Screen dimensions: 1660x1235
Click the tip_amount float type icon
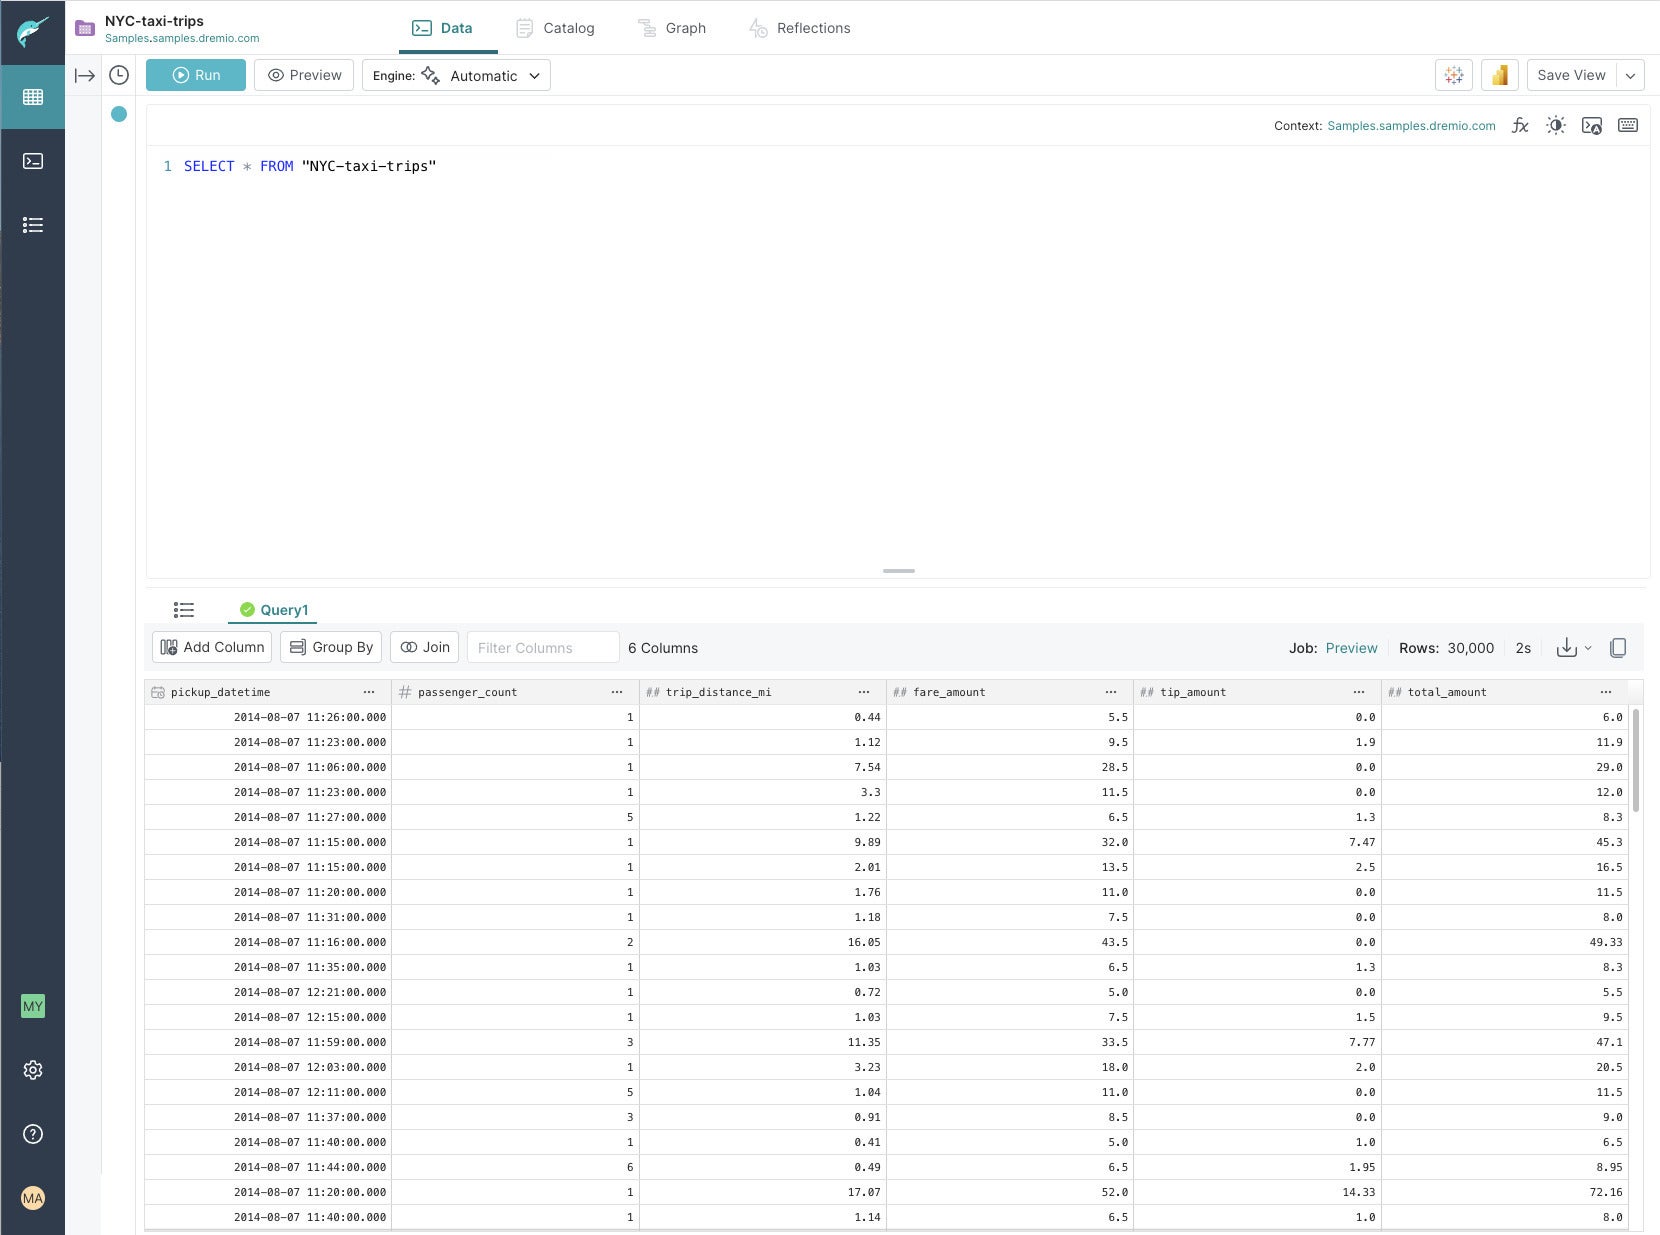pyautogui.click(x=1147, y=692)
